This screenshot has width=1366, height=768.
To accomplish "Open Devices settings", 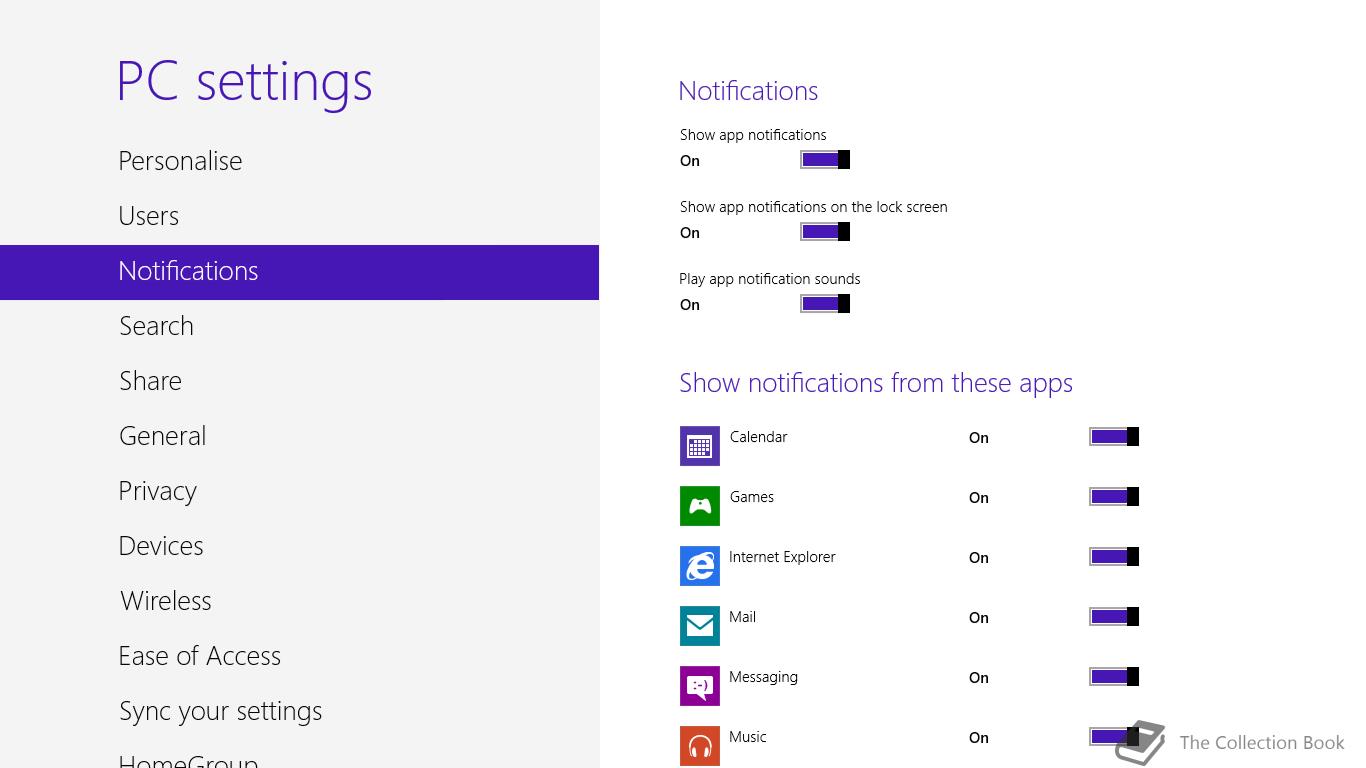I will (299, 546).
